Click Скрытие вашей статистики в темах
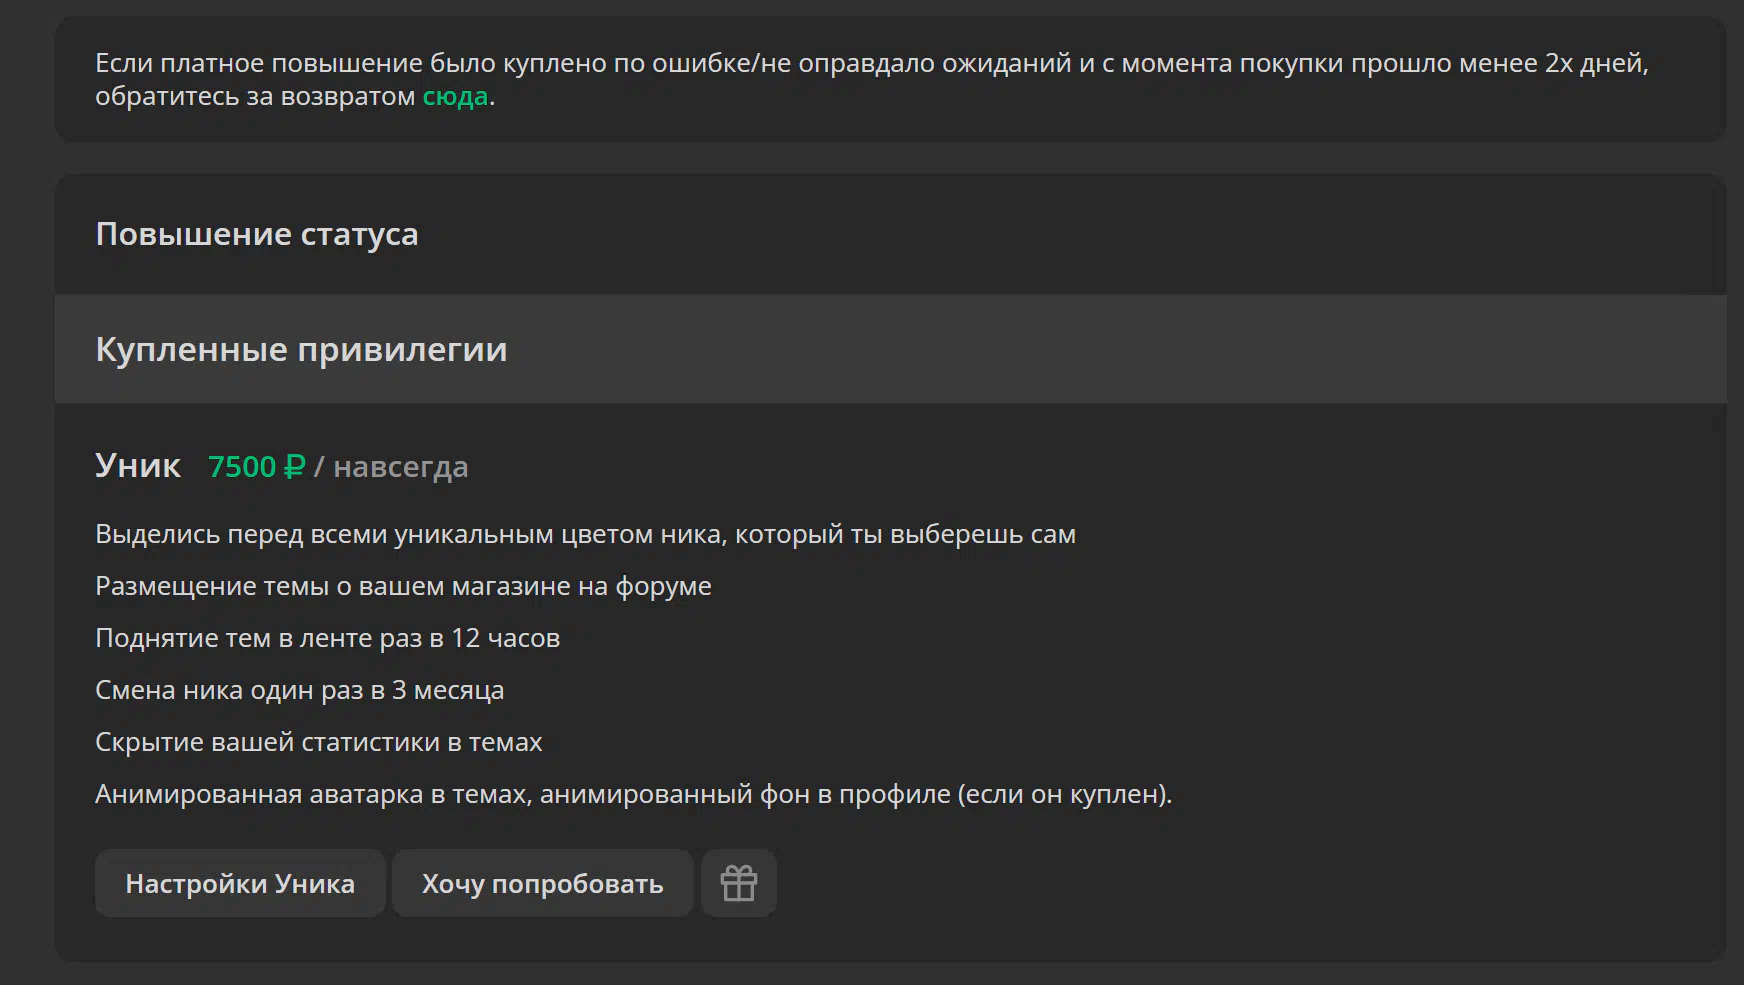 click(x=318, y=742)
